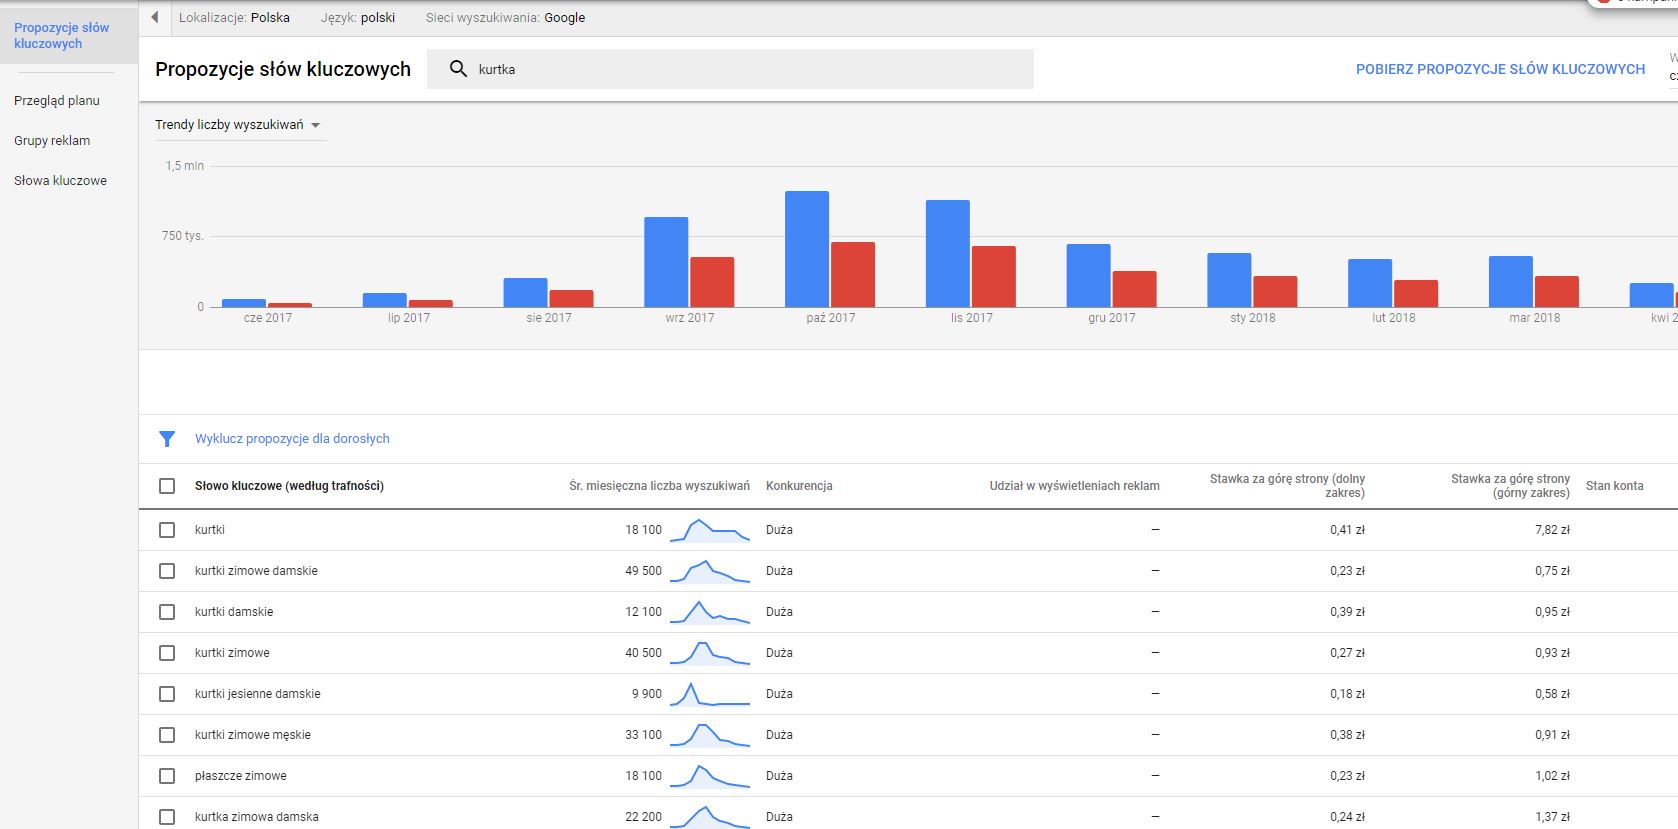The image size is (1678, 829).
Task: Click search volume value 33 100
Action: point(643,735)
